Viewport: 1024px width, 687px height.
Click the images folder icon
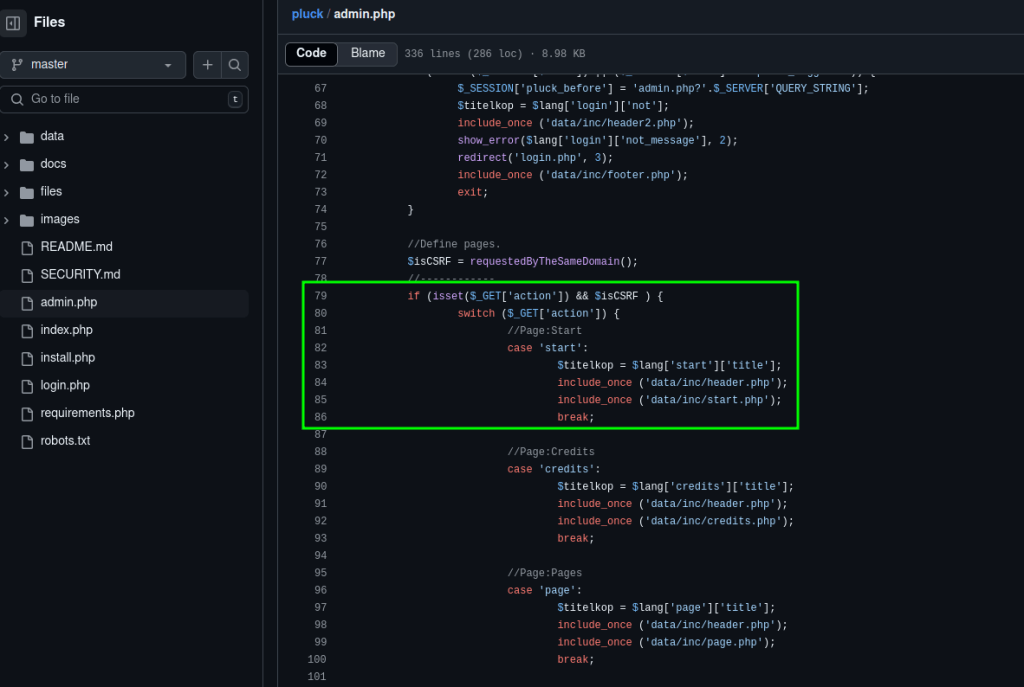tap(26, 220)
